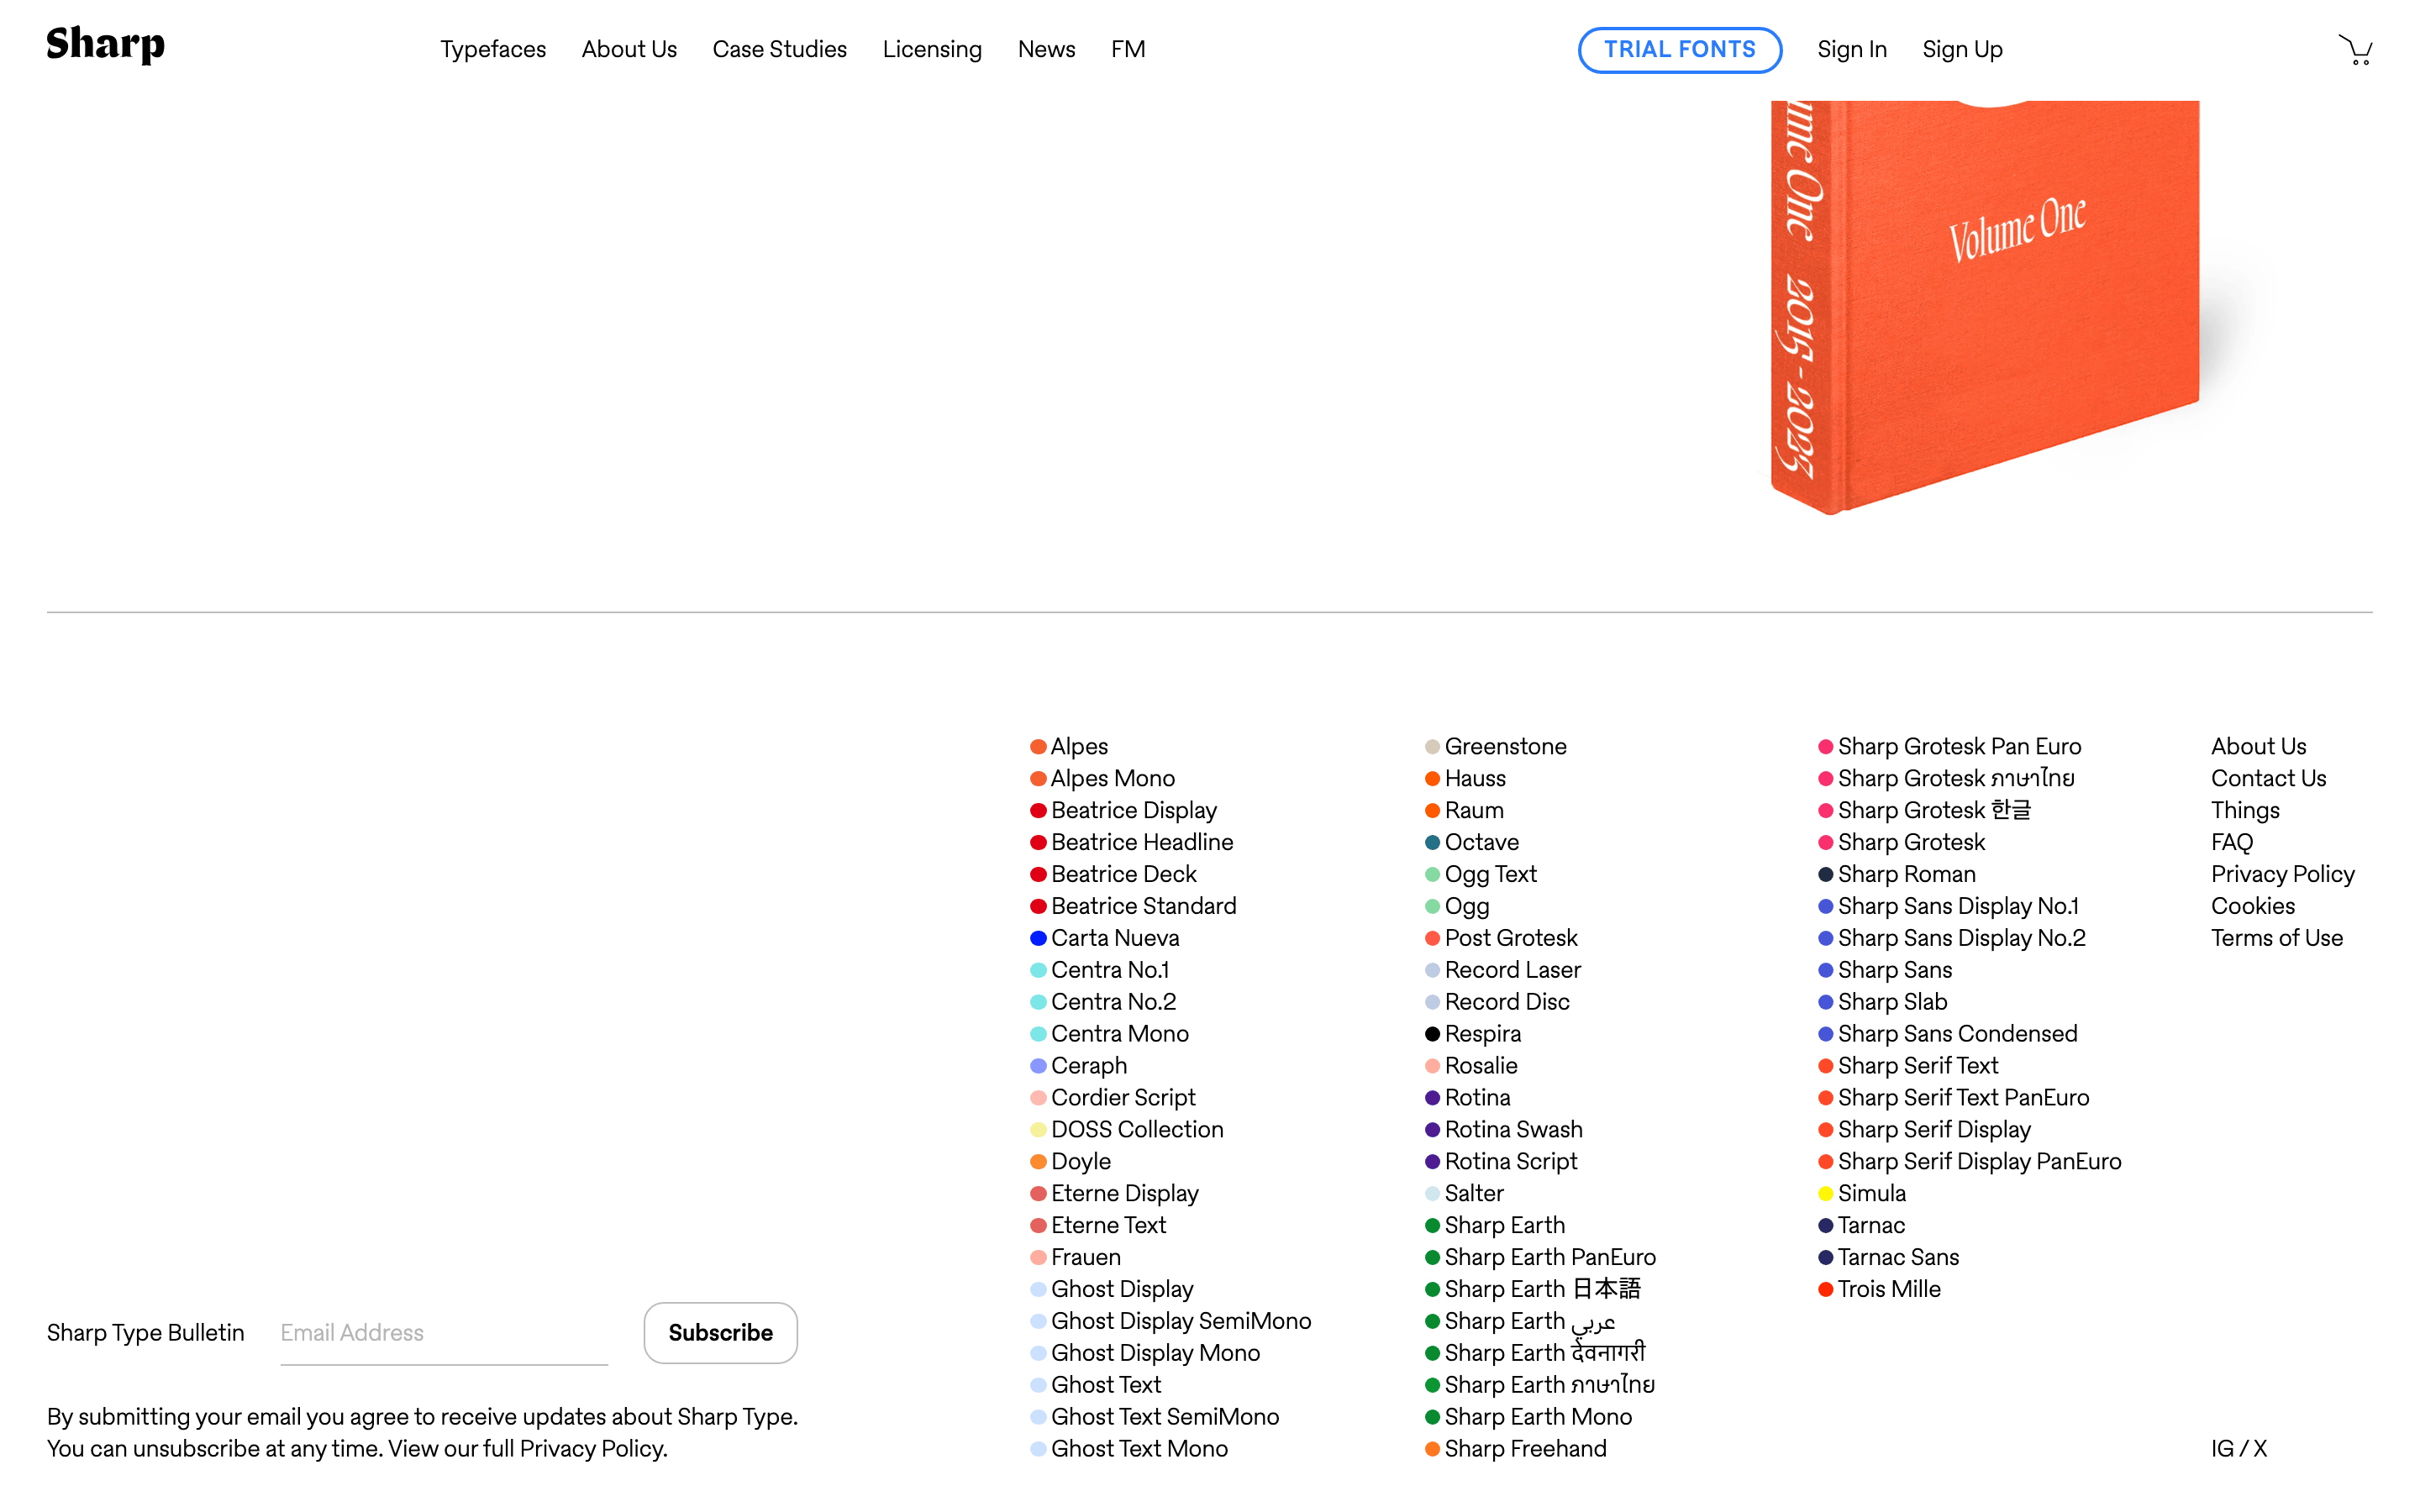Open the Respira typeface link
The height and width of the screenshot is (1512, 2420).
pyautogui.click(x=1482, y=1033)
